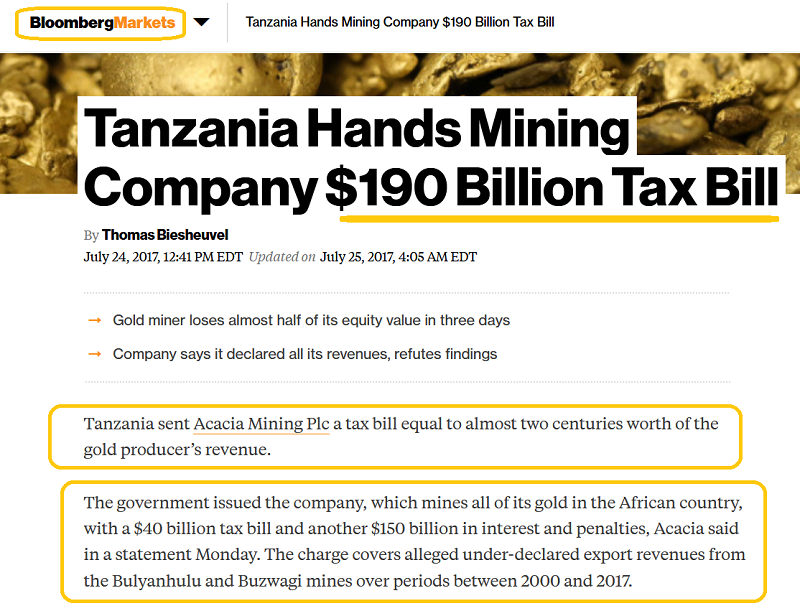This screenshot has height=611, width=800.
Task: Click the article title in the top header bar
Action: click(x=400, y=22)
